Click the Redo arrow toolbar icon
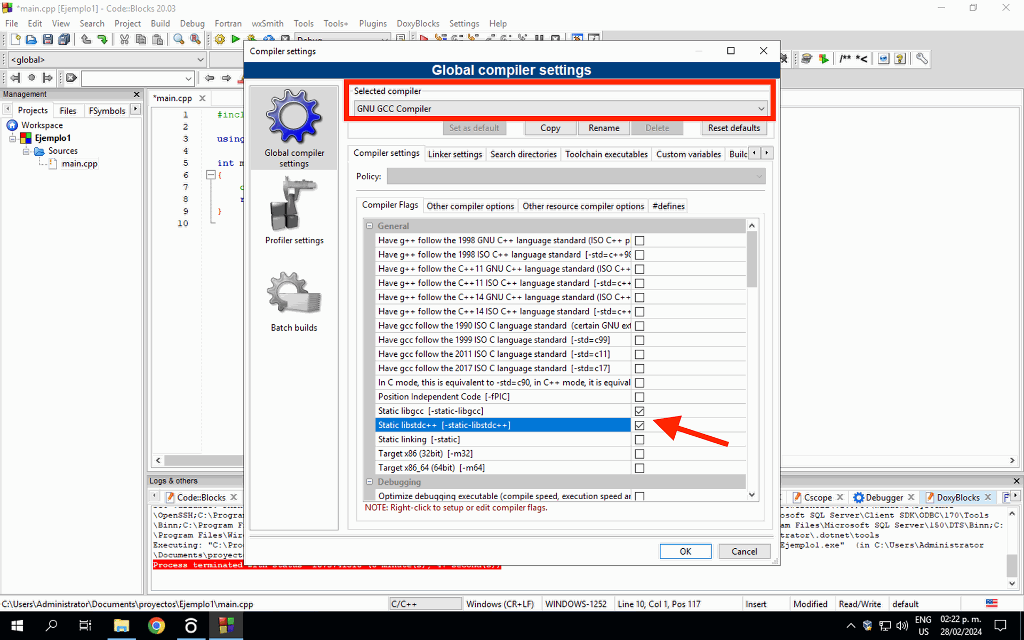Image resolution: width=1024 pixels, height=640 pixels. (103, 39)
